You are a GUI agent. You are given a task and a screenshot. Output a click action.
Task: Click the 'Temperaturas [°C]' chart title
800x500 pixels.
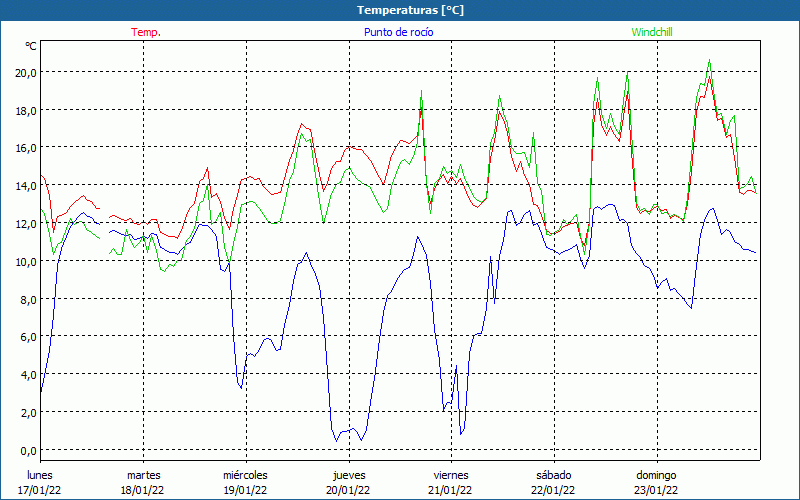click(x=410, y=10)
